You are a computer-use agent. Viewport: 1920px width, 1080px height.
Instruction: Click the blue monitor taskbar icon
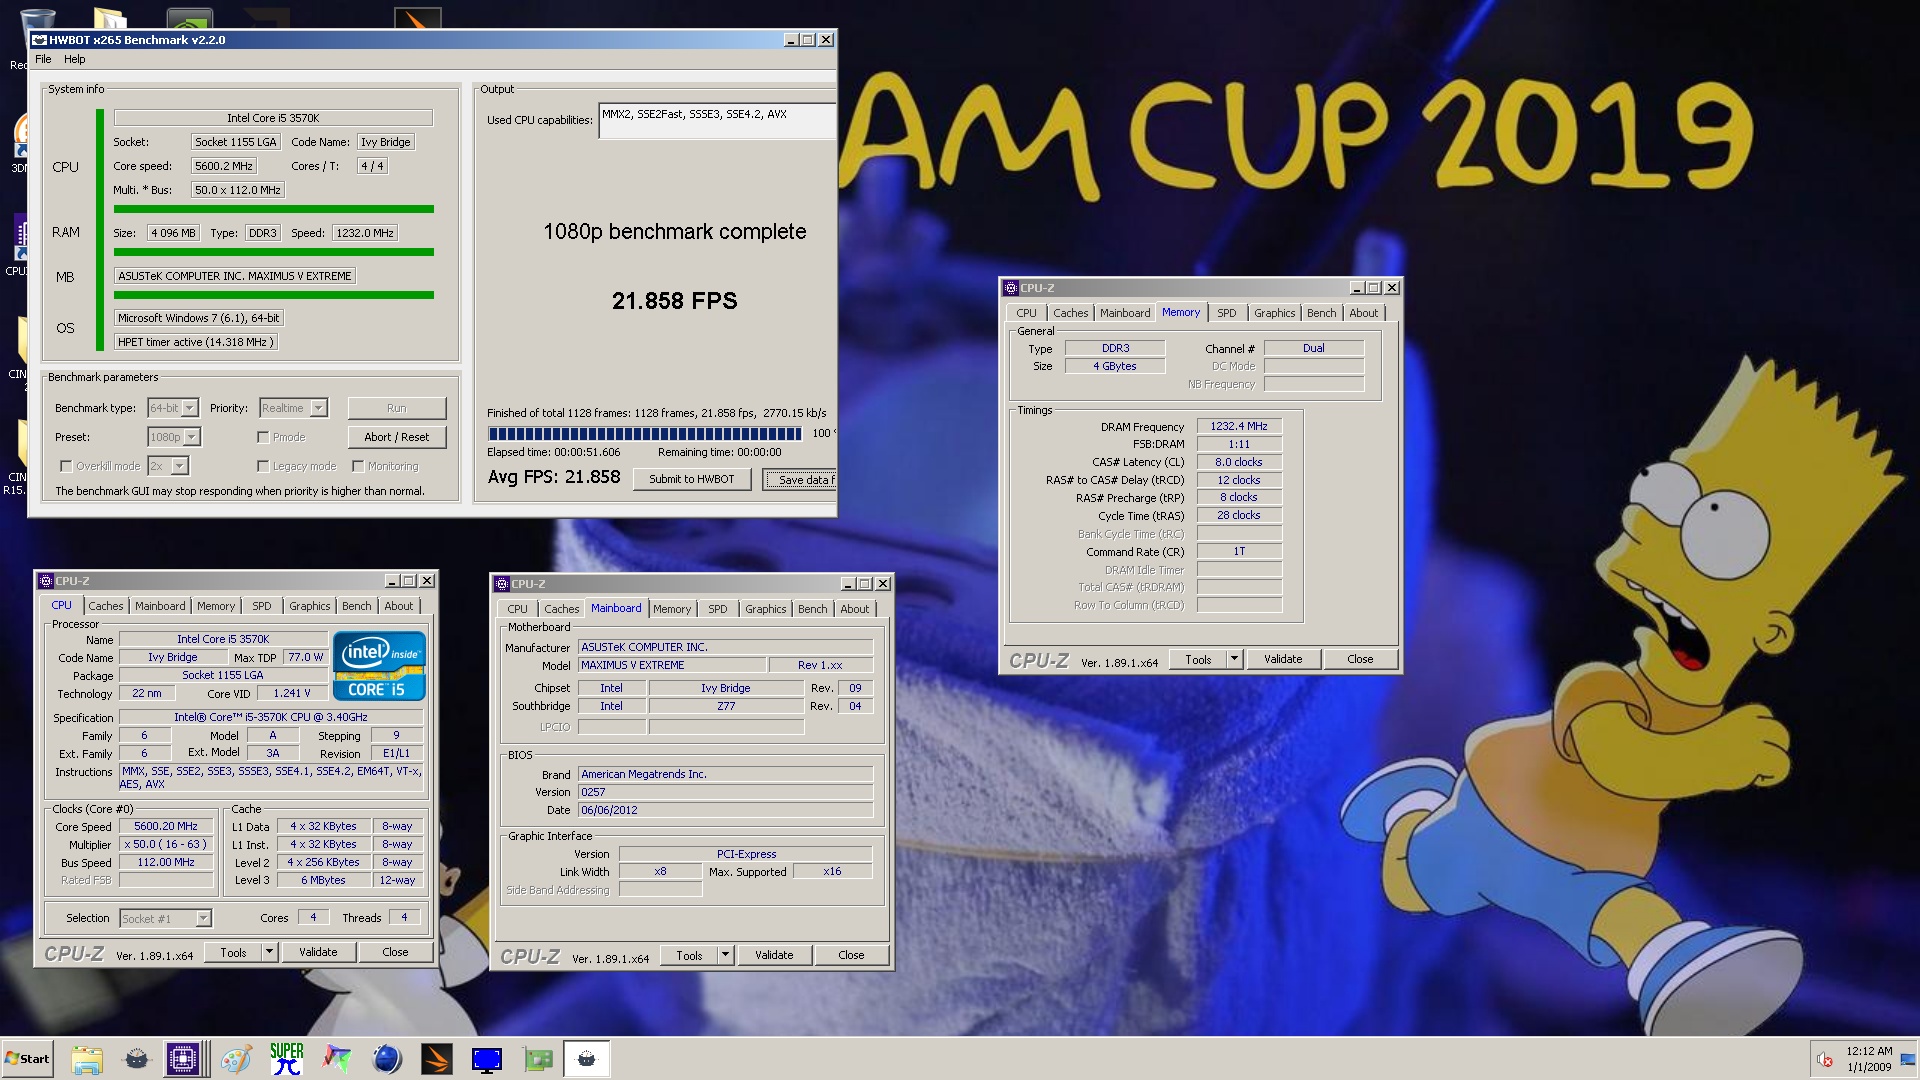[487, 1059]
